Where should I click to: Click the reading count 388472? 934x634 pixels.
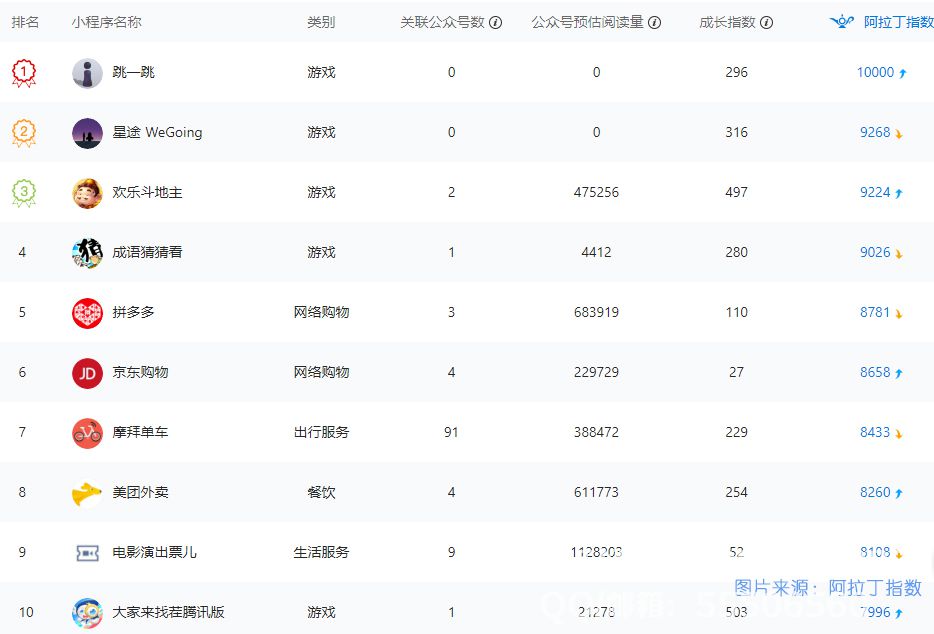[x=596, y=432]
